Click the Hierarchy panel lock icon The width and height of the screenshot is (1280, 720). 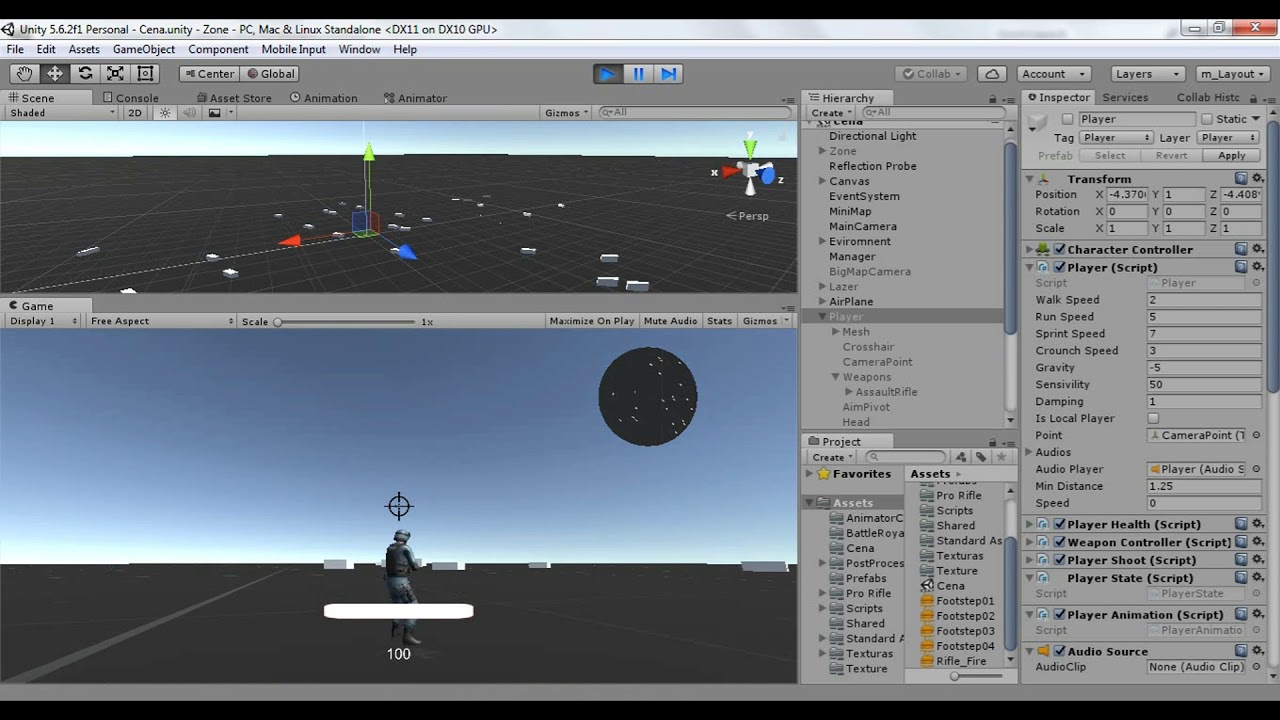[992, 98]
